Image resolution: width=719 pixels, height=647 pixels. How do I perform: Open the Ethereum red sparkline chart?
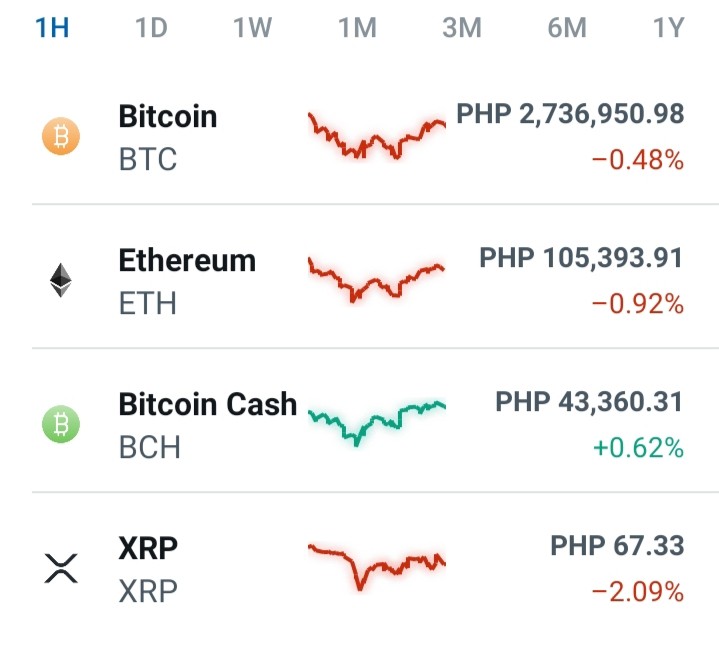click(x=377, y=279)
